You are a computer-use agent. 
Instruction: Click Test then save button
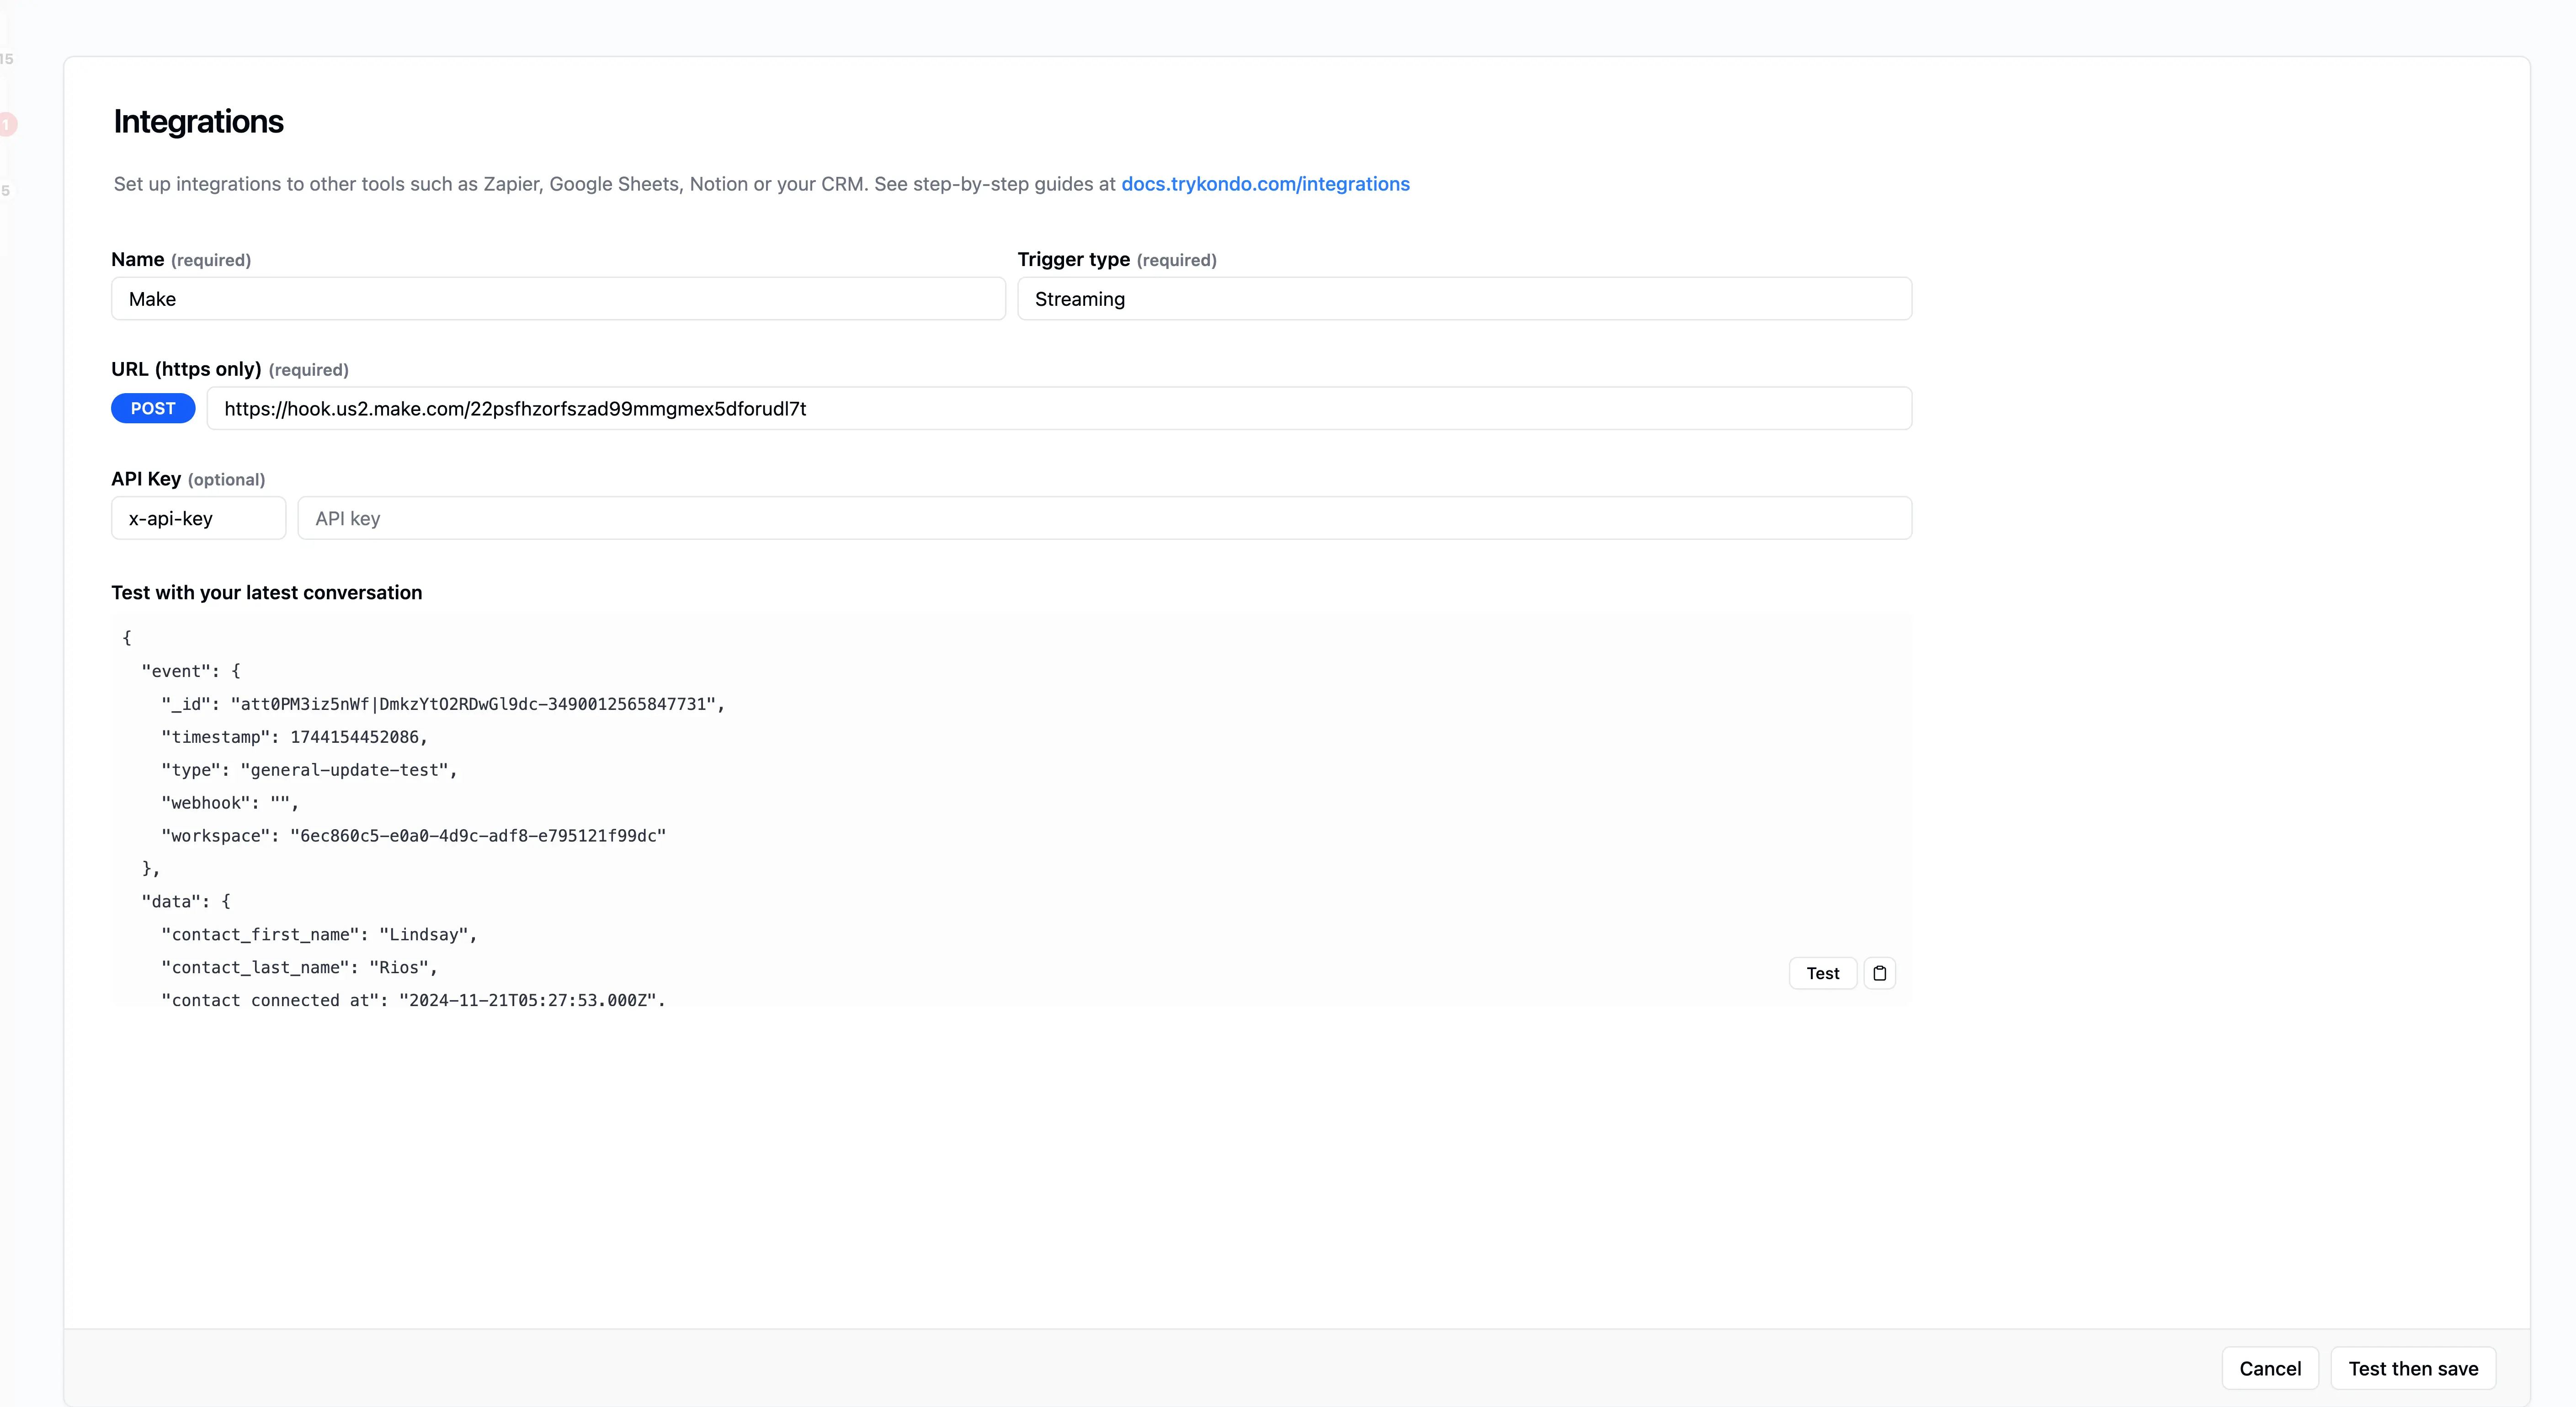(2413, 1368)
